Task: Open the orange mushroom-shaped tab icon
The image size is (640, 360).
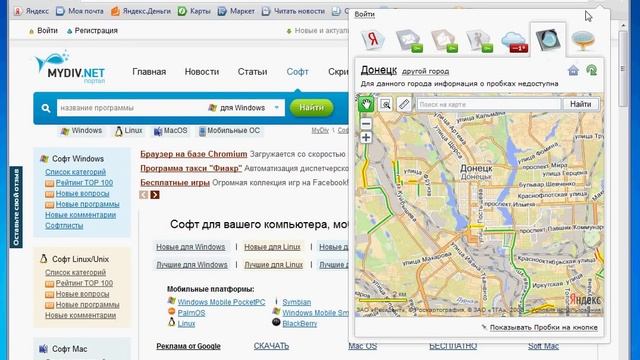Action: tap(583, 40)
